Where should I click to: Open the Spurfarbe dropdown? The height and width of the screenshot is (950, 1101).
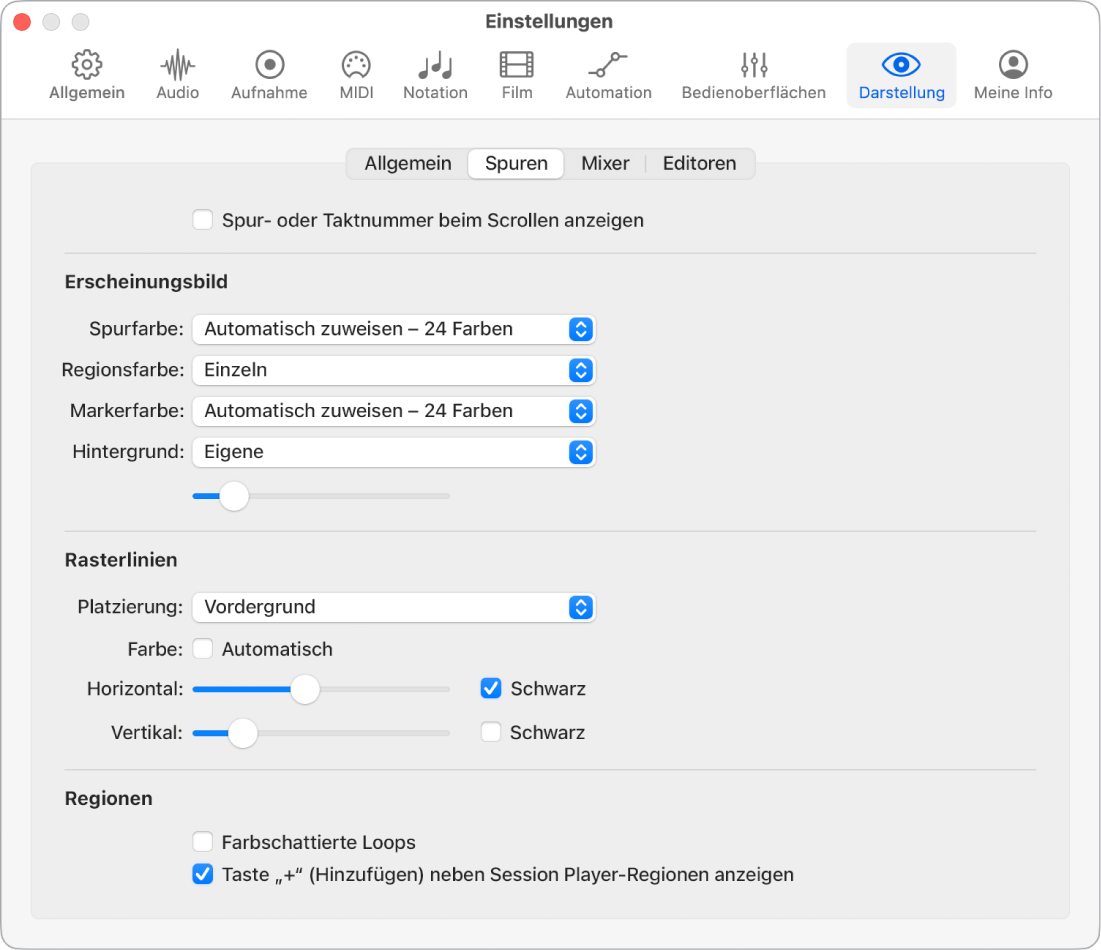[394, 329]
